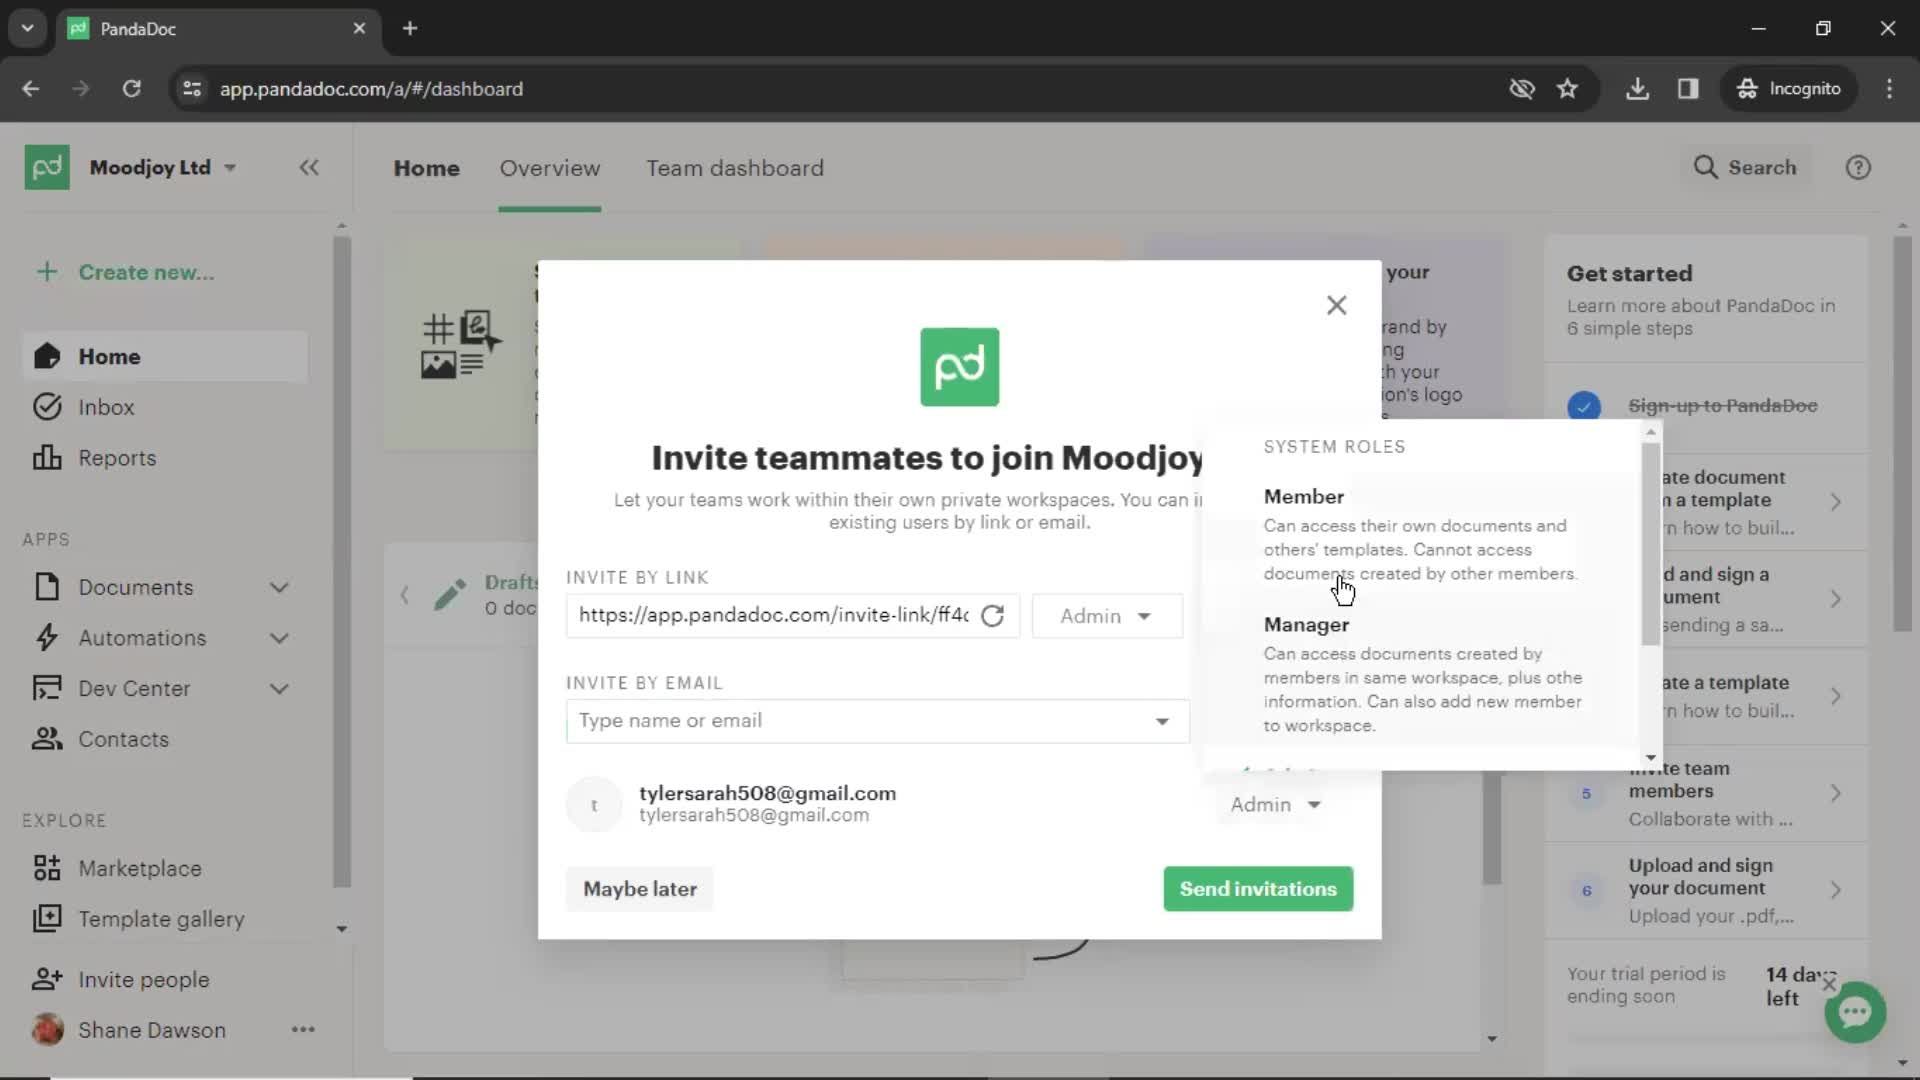Open Marketplace in sidebar

[x=140, y=868]
